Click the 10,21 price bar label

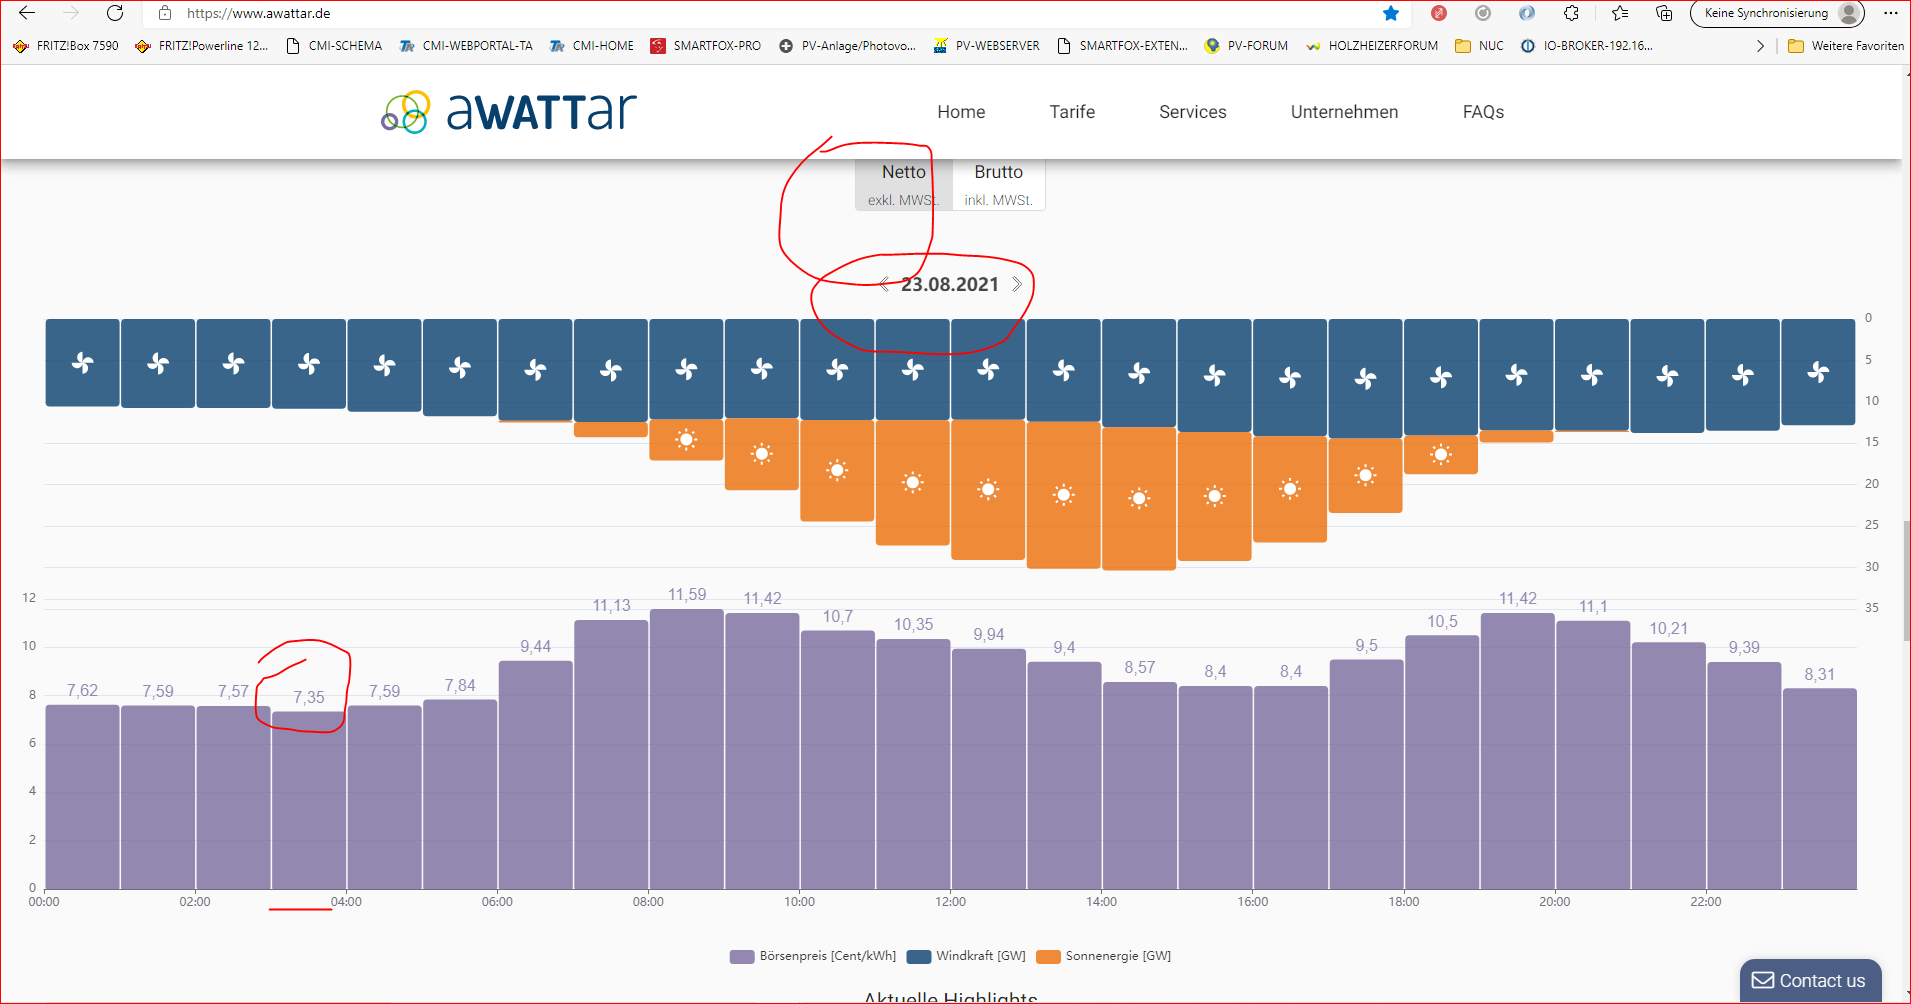click(1668, 628)
